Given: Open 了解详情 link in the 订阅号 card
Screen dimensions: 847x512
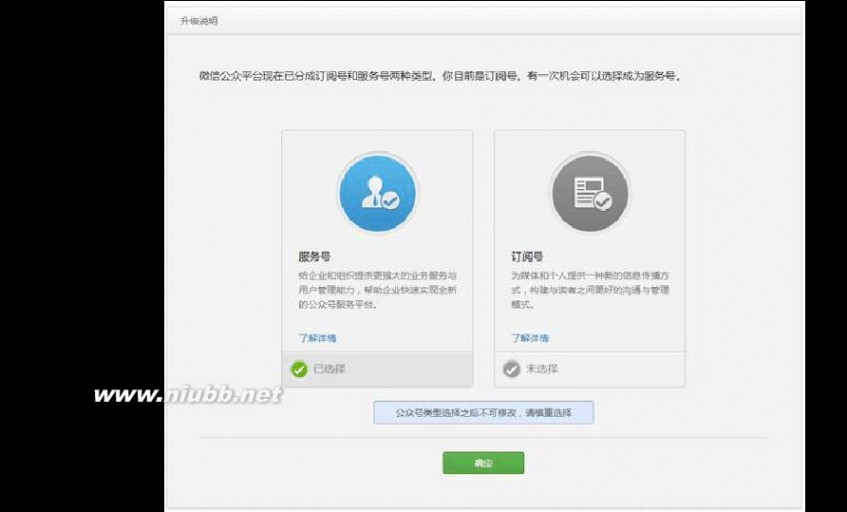Looking at the screenshot, I should pyautogui.click(x=530, y=338).
